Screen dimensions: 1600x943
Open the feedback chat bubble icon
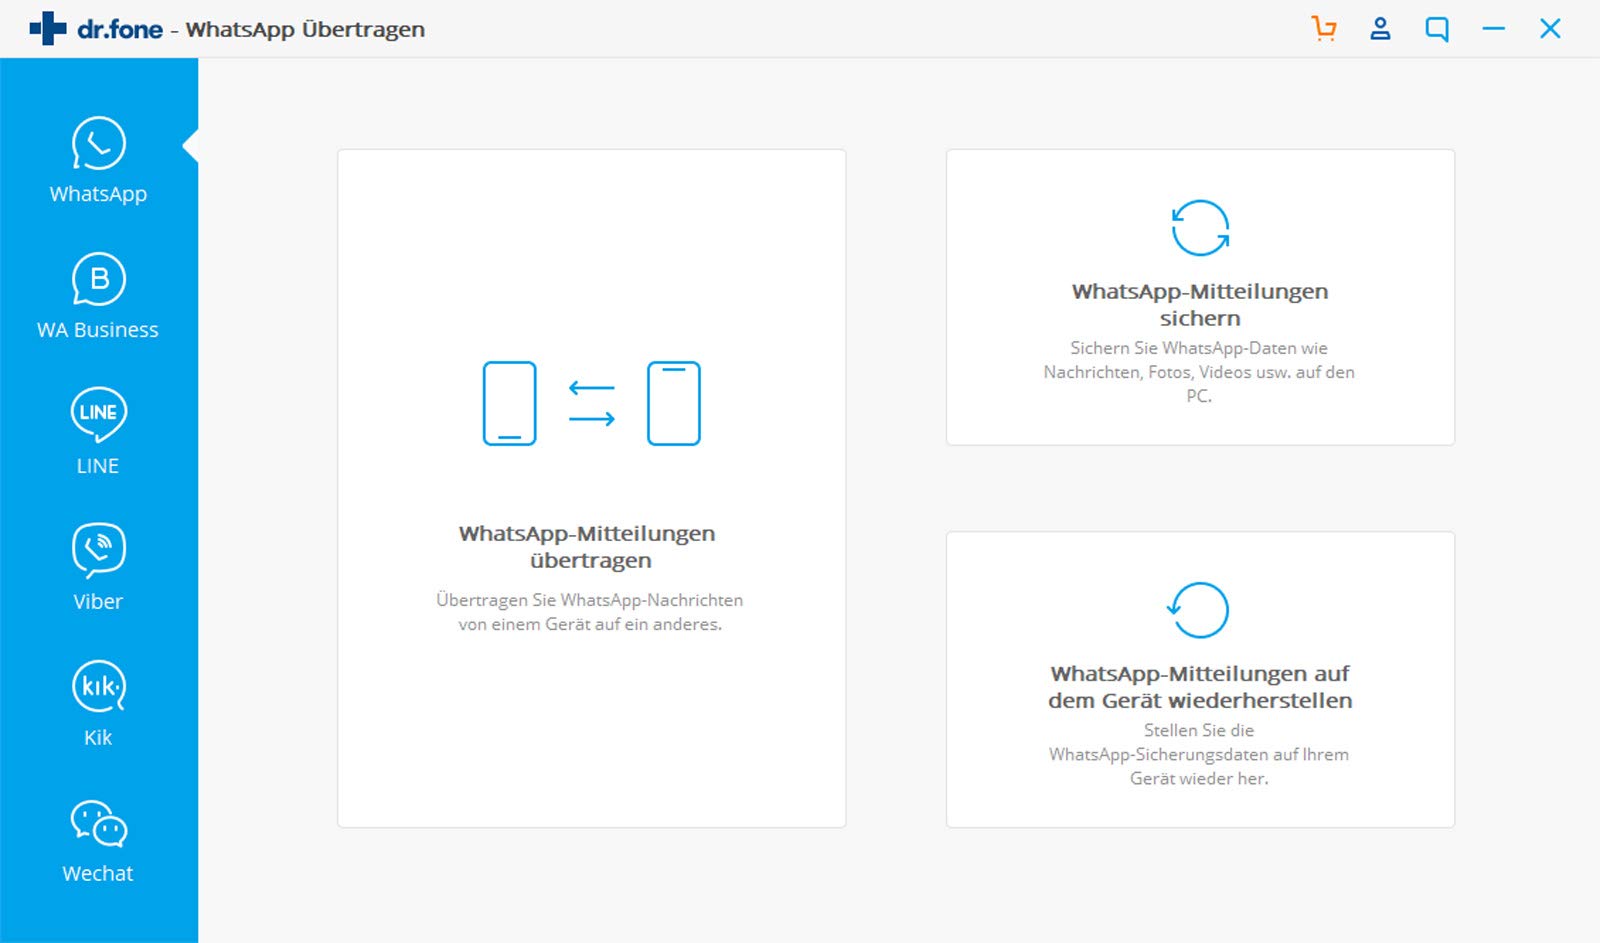pos(1437,29)
